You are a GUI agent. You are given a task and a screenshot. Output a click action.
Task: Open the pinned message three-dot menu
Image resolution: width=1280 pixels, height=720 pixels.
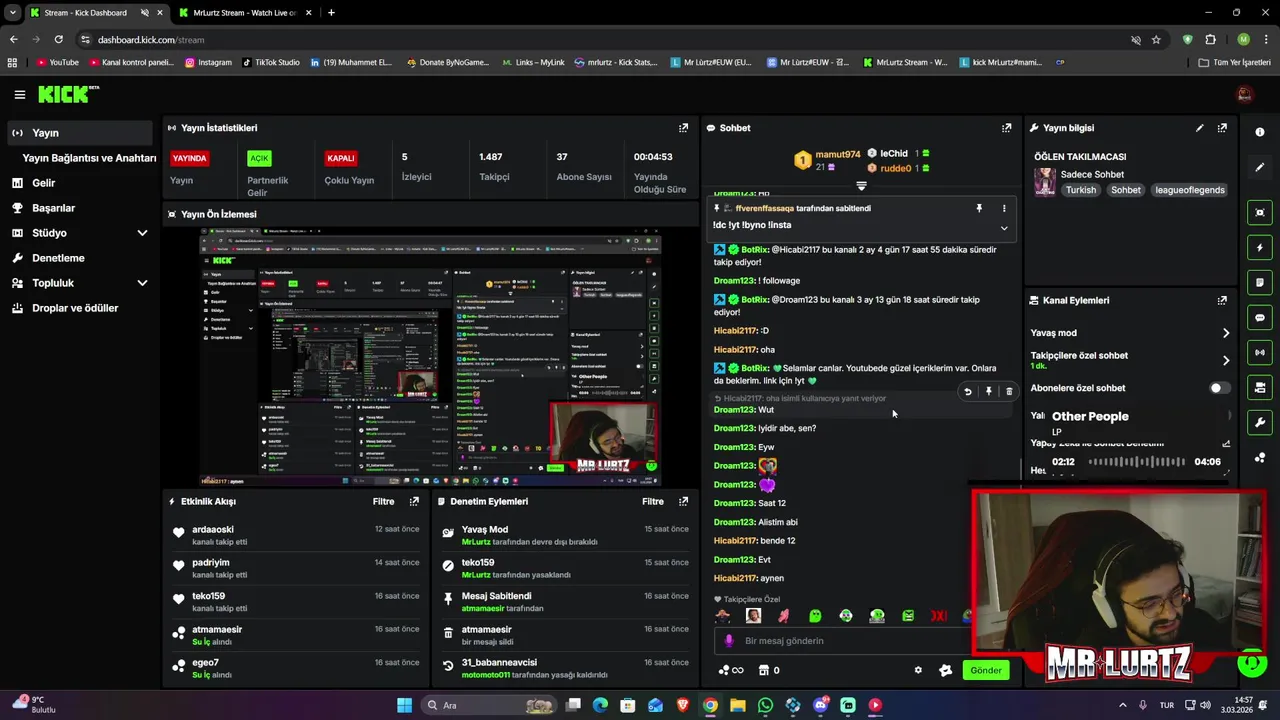[x=1004, y=208]
